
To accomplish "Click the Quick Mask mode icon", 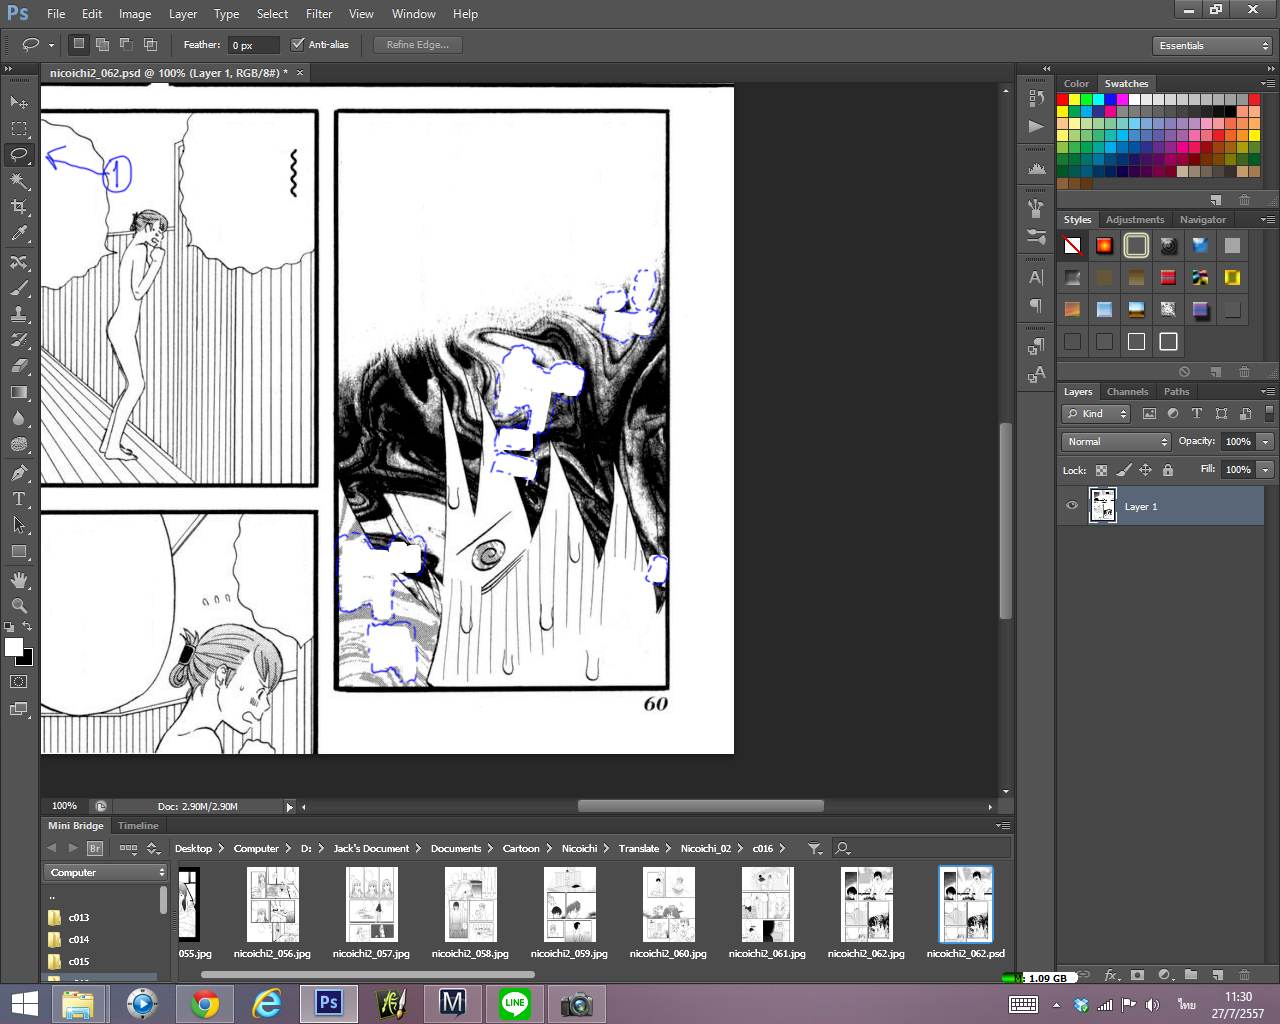I will (x=19, y=682).
